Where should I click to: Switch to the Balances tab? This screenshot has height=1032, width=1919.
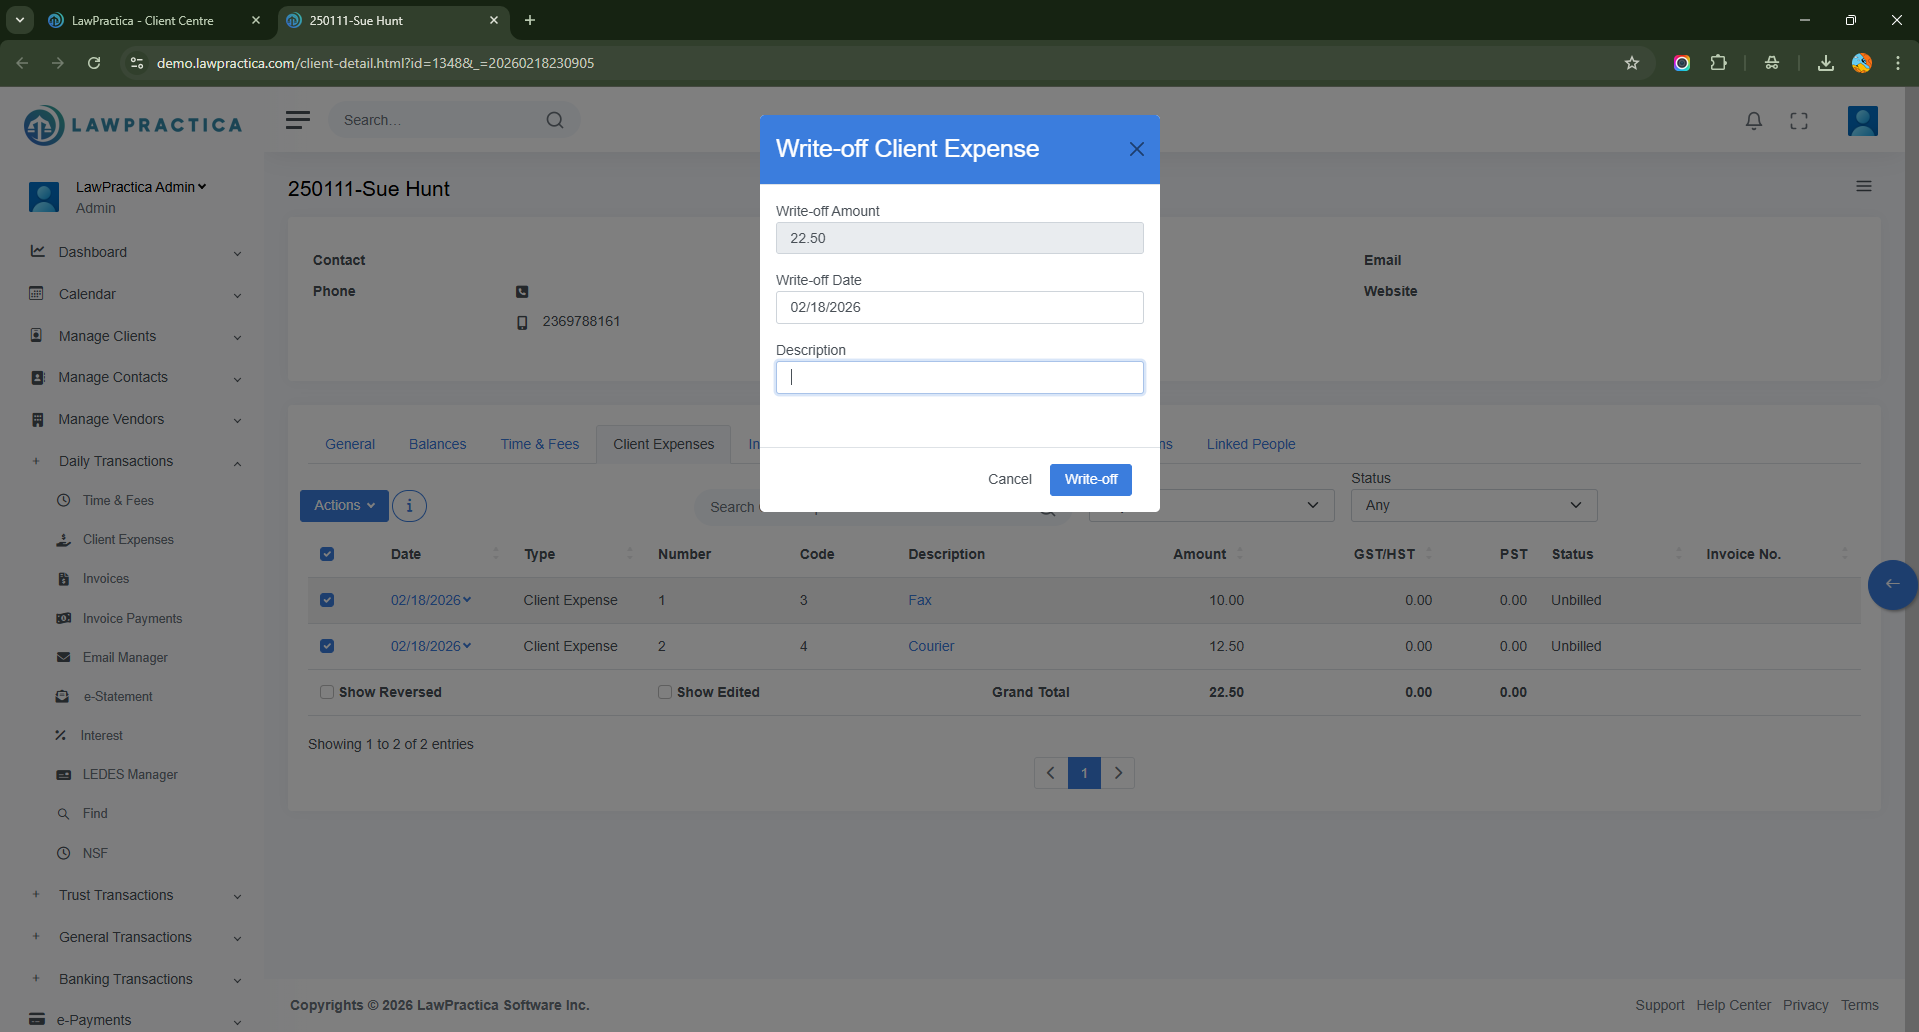click(x=437, y=444)
